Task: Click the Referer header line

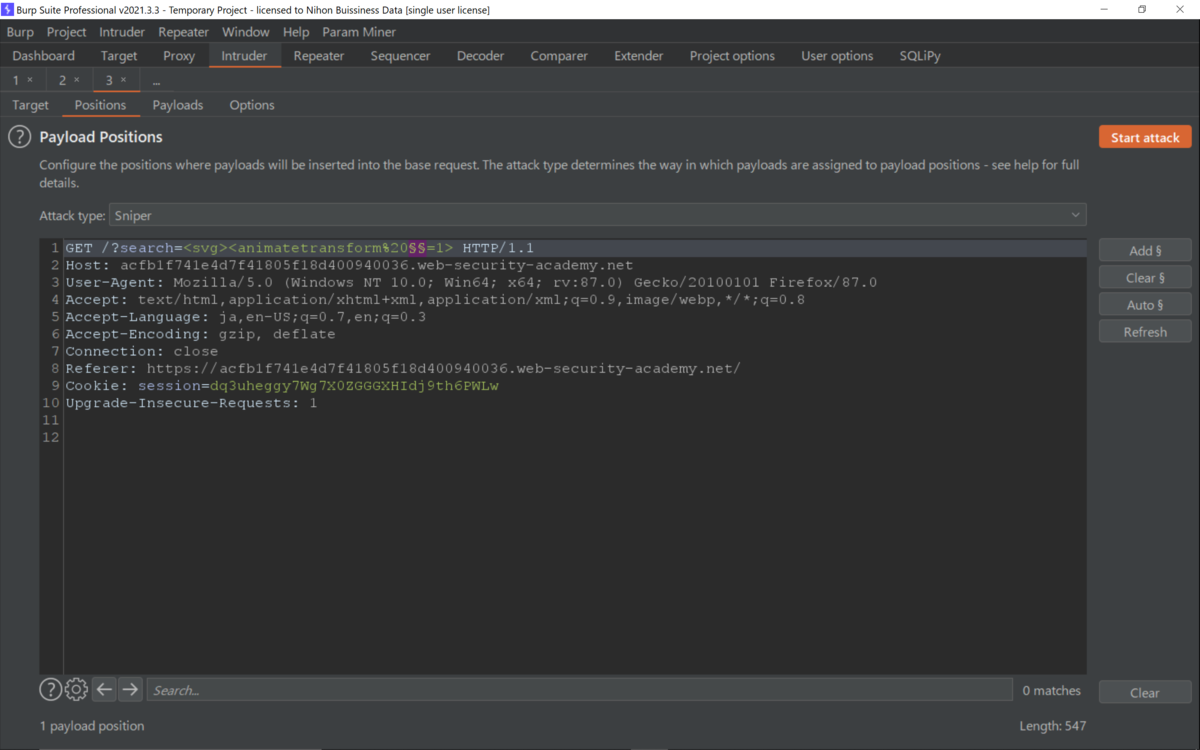Action: (x=403, y=369)
